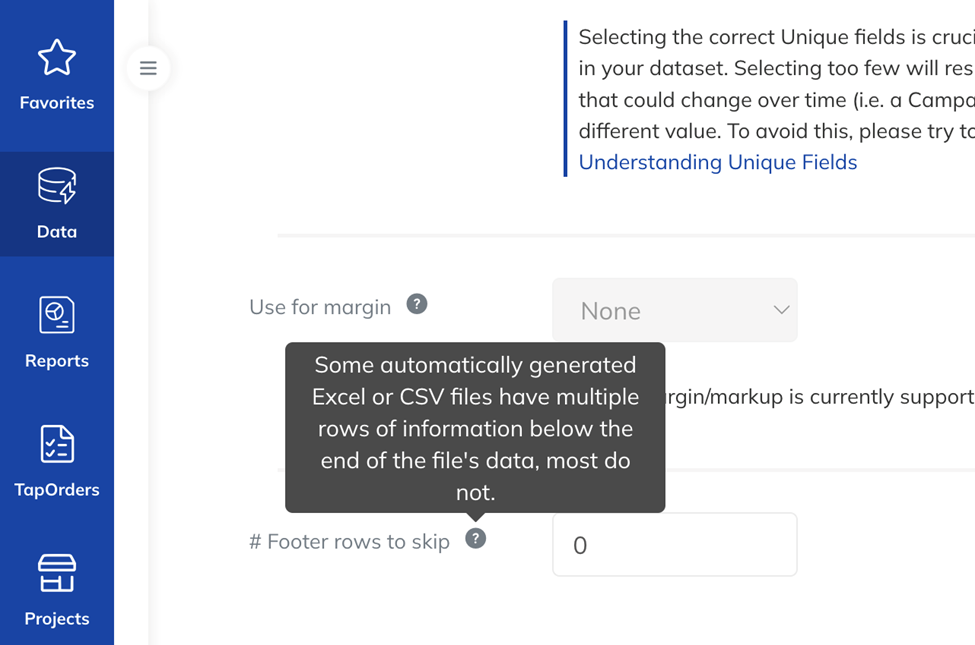
Task: Select the Favorites label in sidebar
Action: point(57,103)
